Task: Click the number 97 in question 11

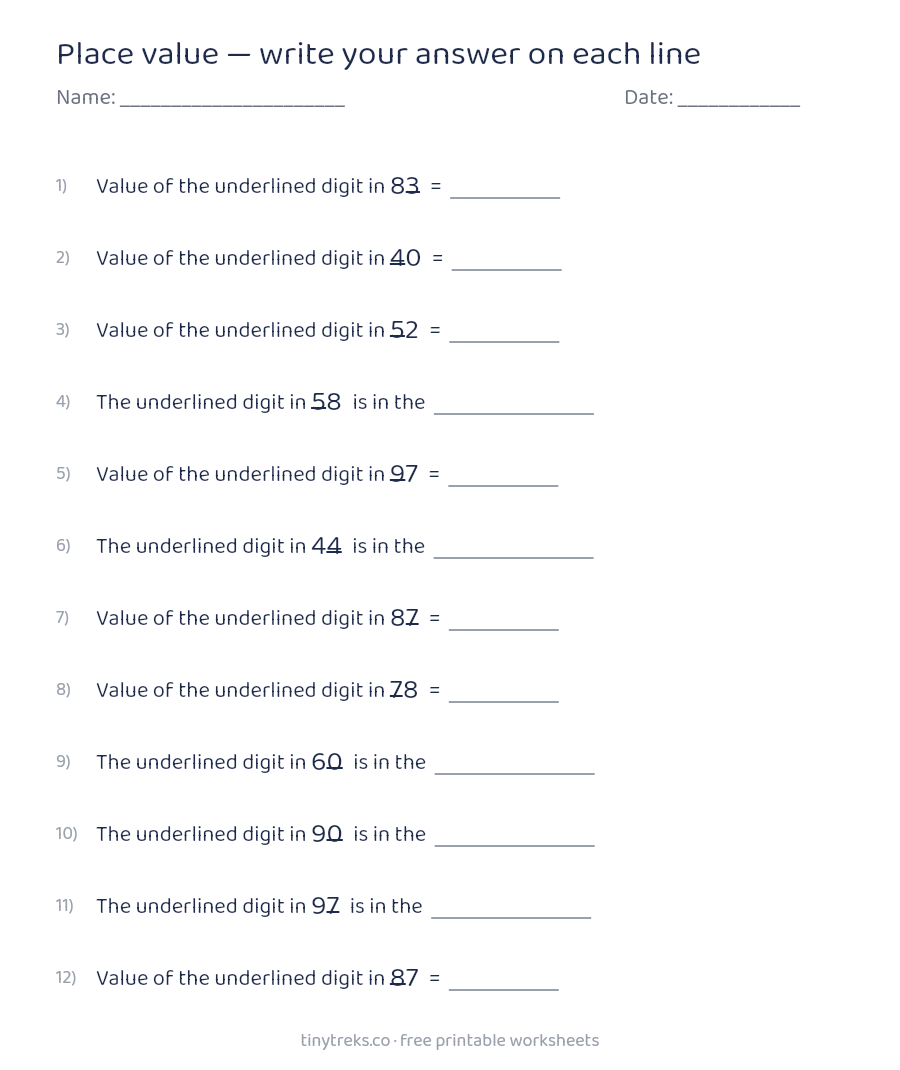Action: point(325,906)
